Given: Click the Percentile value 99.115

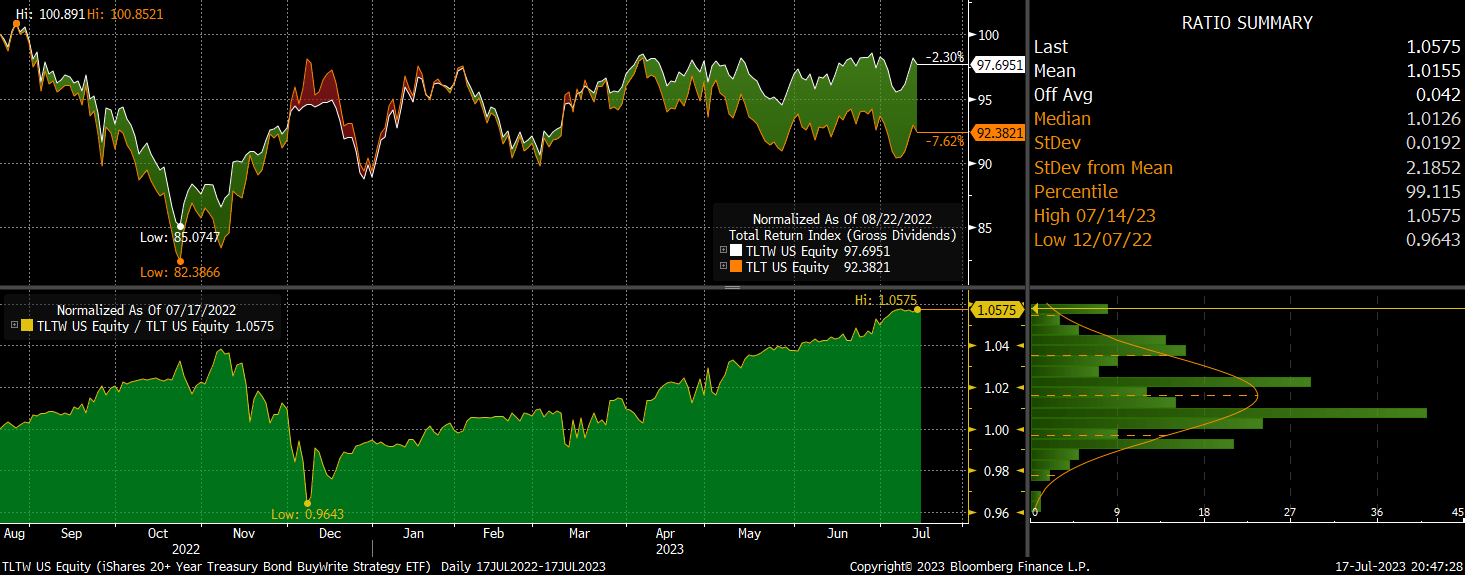Looking at the screenshot, I should pyautogui.click(x=1434, y=191).
